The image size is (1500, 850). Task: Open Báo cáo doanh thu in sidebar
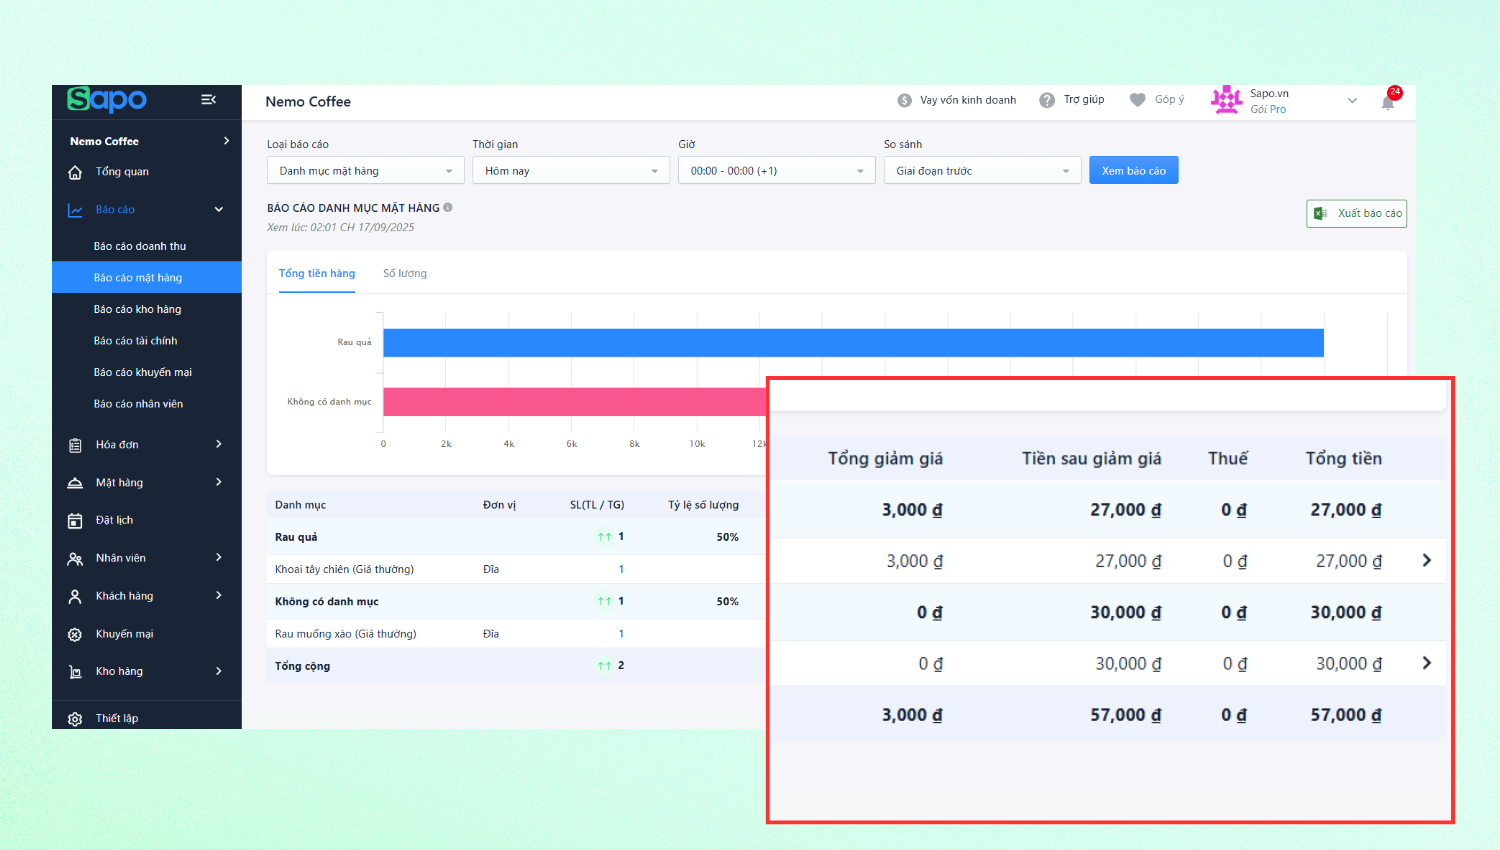point(140,246)
